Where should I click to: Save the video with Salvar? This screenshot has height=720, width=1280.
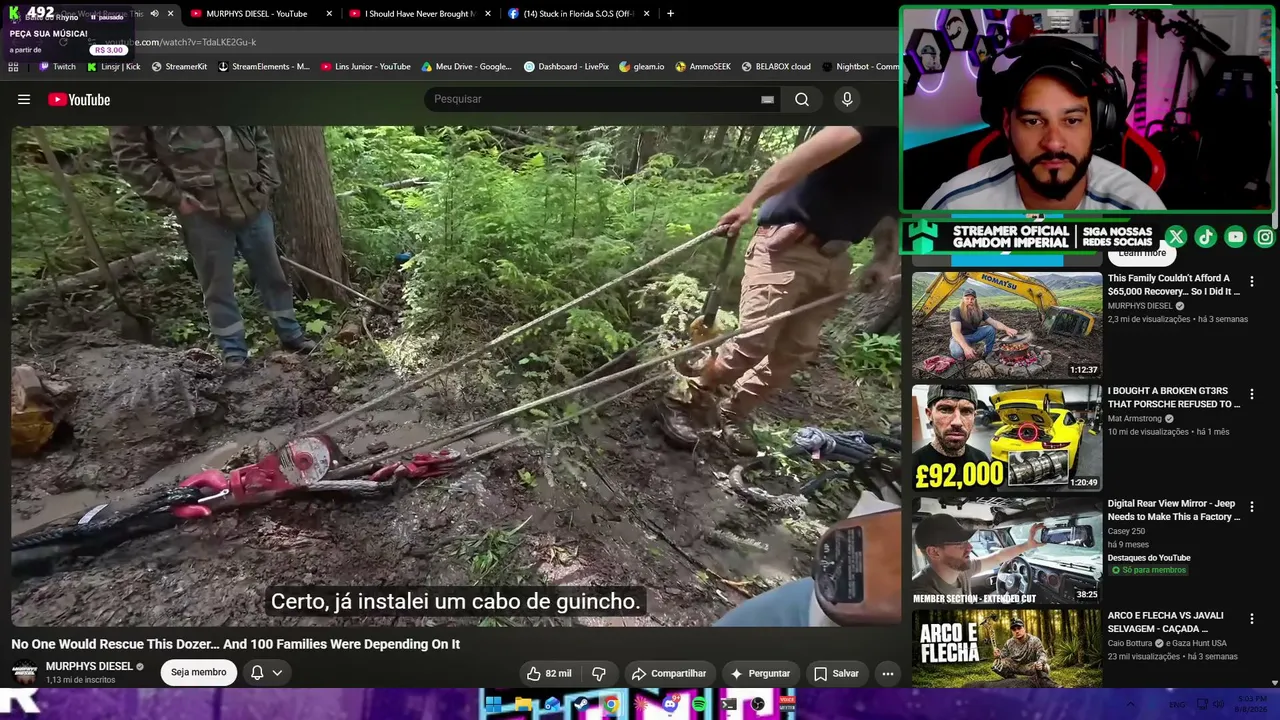(836, 673)
